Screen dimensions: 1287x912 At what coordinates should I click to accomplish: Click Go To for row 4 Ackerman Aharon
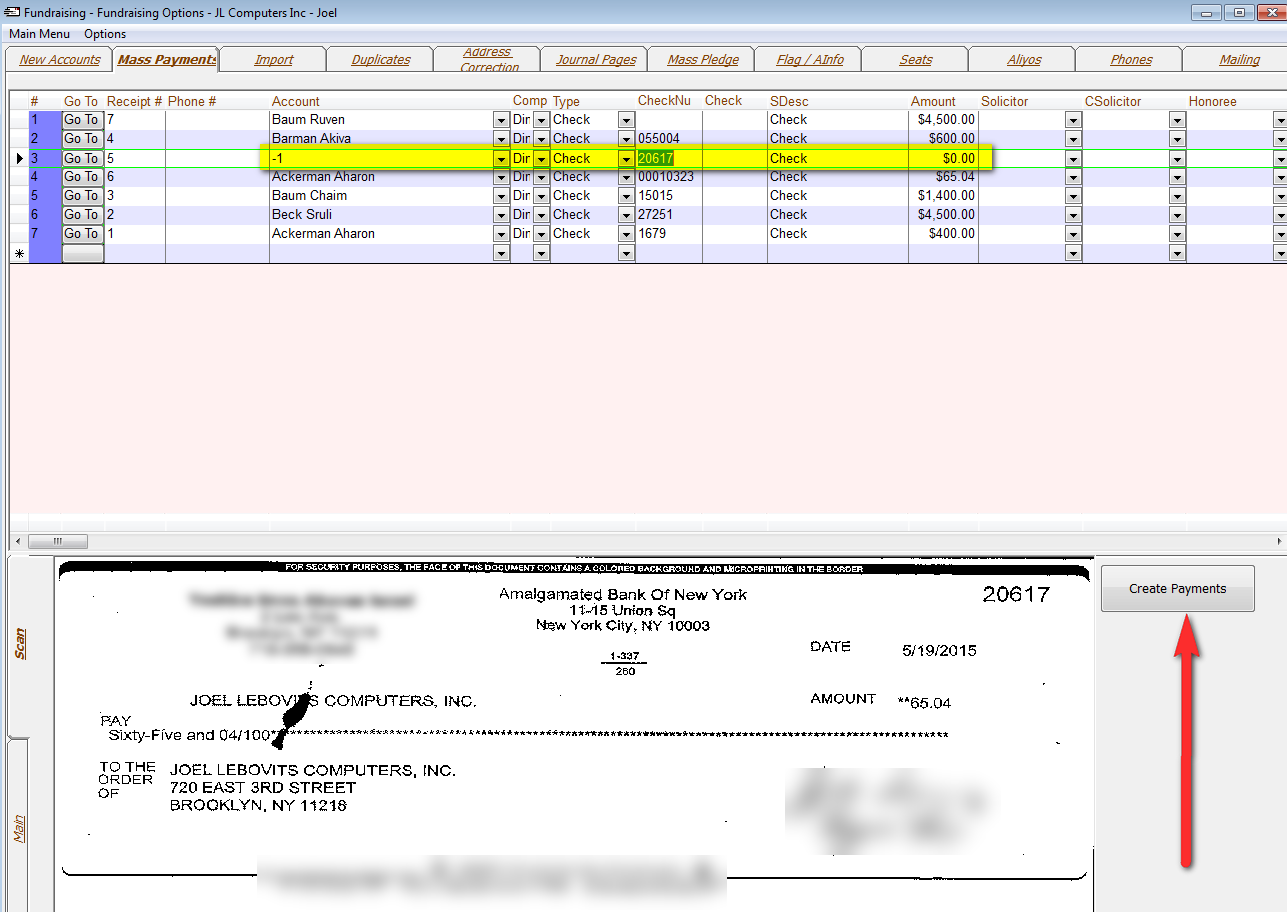pyautogui.click(x=82, y=177)
